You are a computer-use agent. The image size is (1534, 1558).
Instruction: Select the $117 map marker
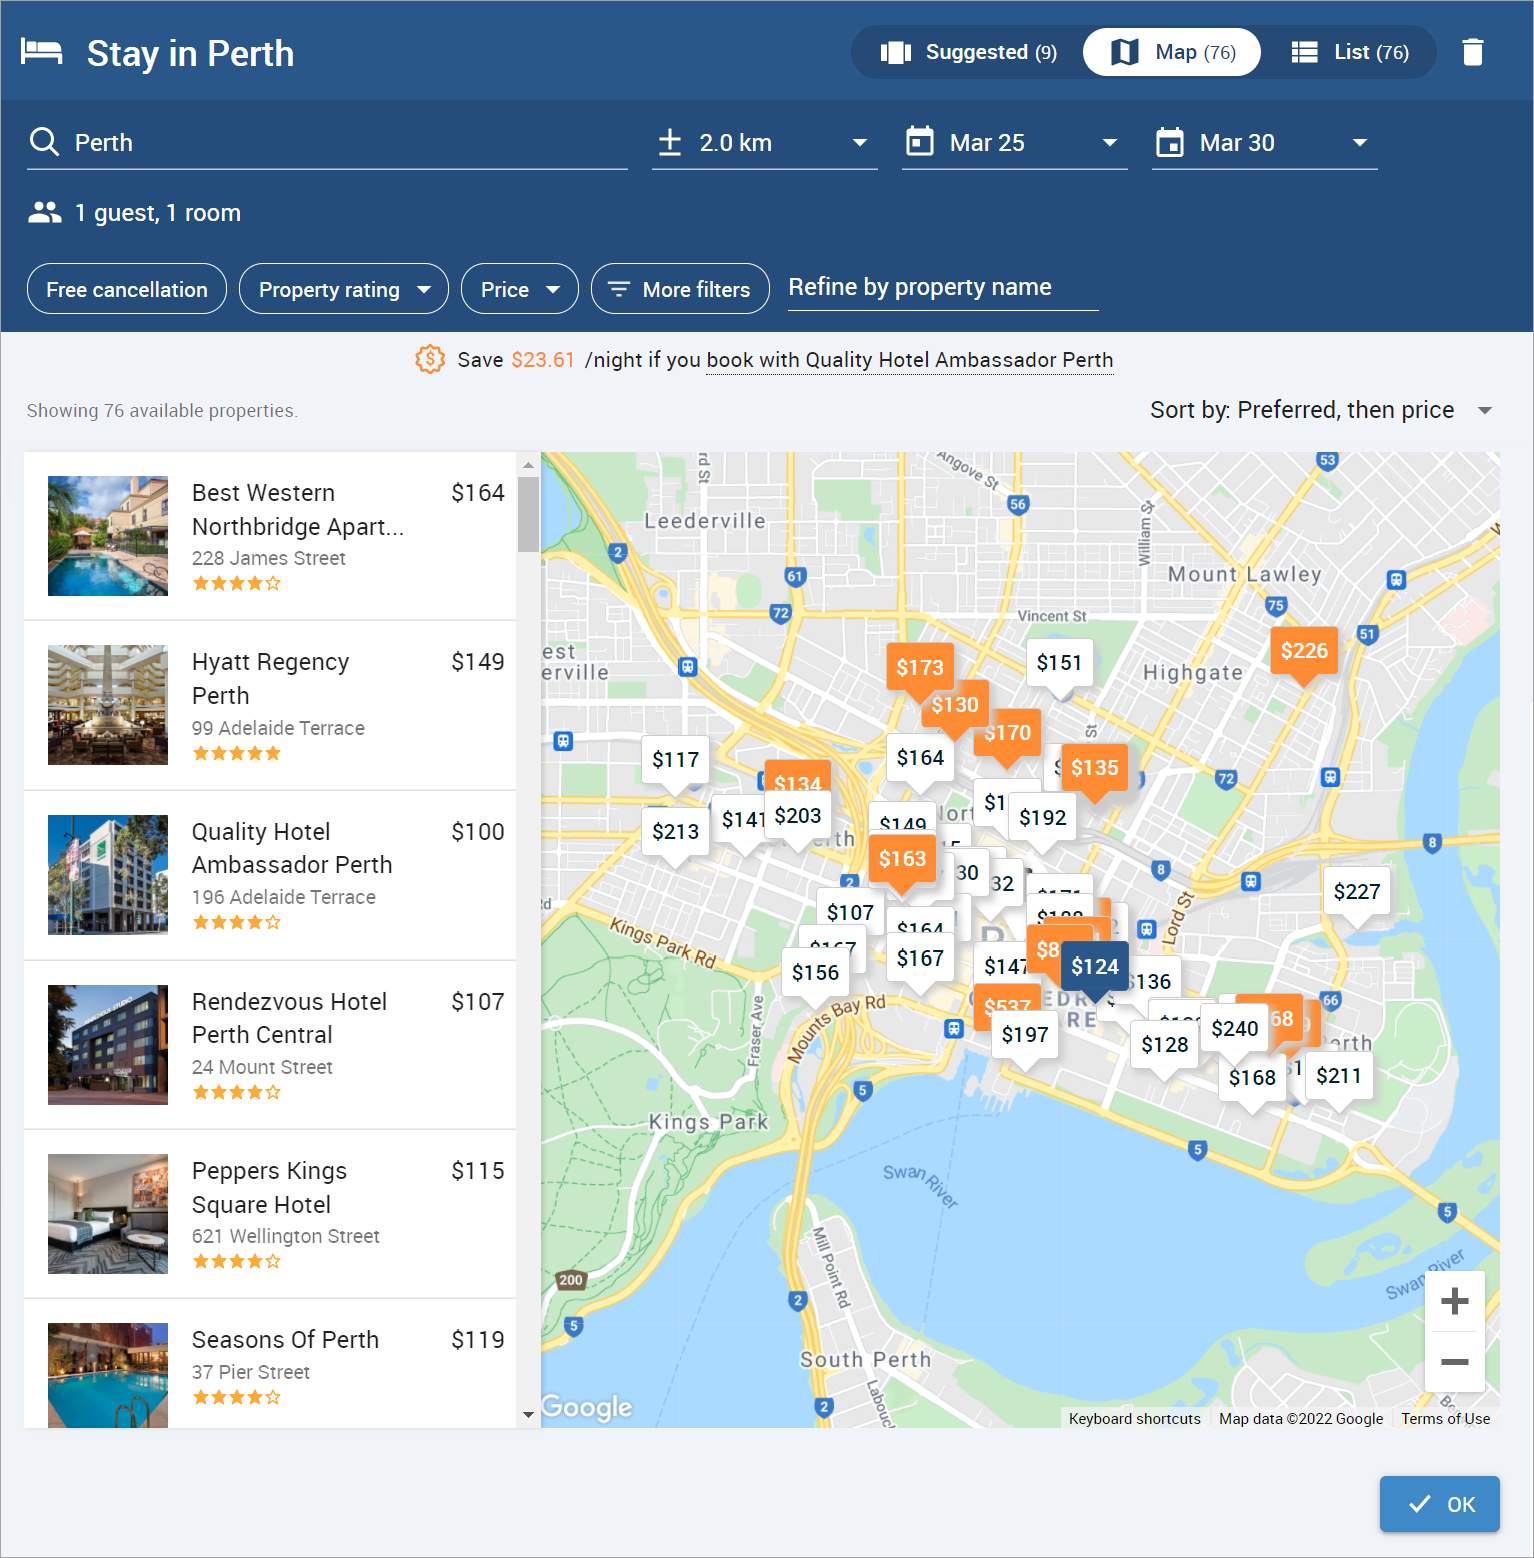point(675,760)
